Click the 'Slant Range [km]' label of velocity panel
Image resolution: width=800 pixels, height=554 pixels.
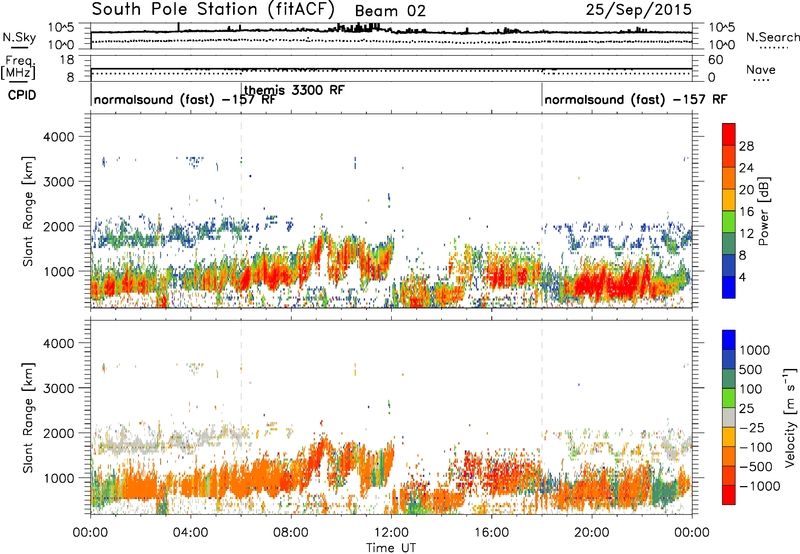coord(28,417)
